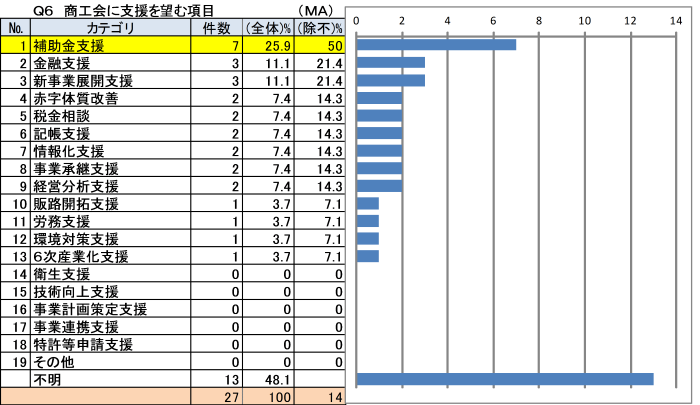
Task: Click the chart bar for 補助金支援
Action: coord(437,45)
